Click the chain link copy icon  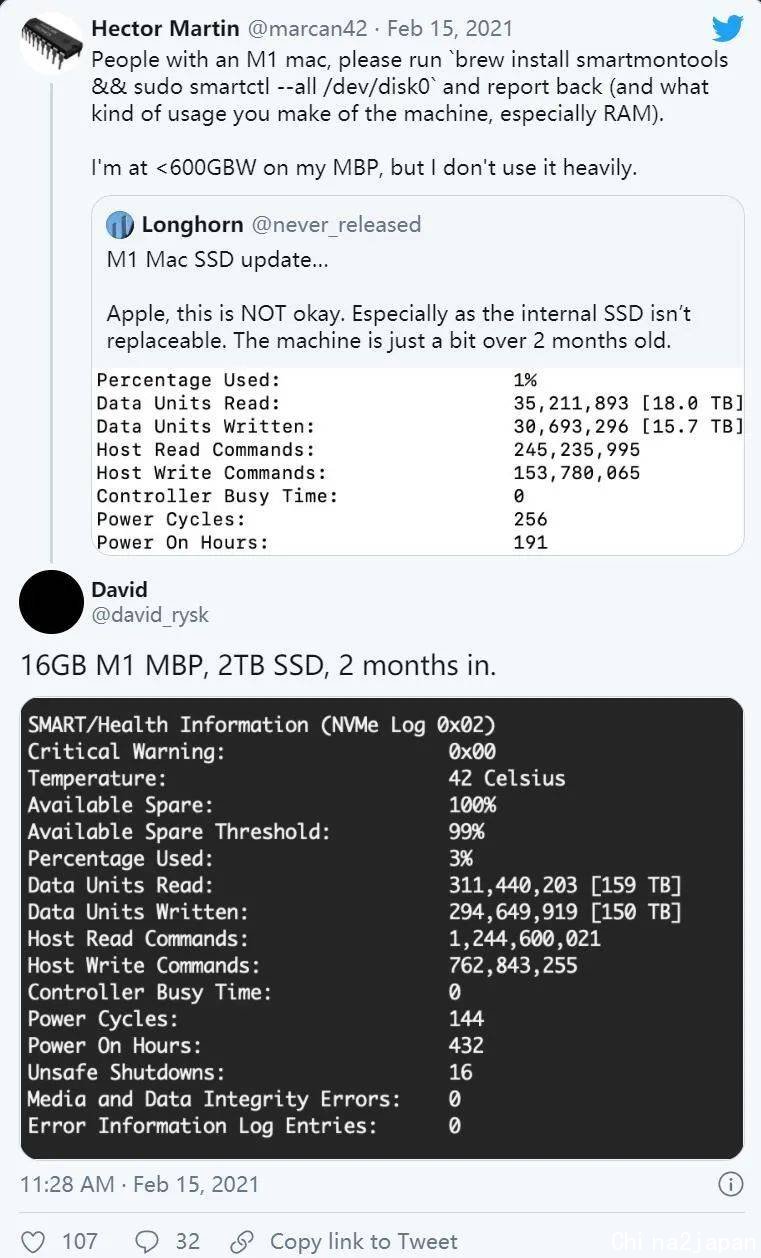tap(241, 1241)
